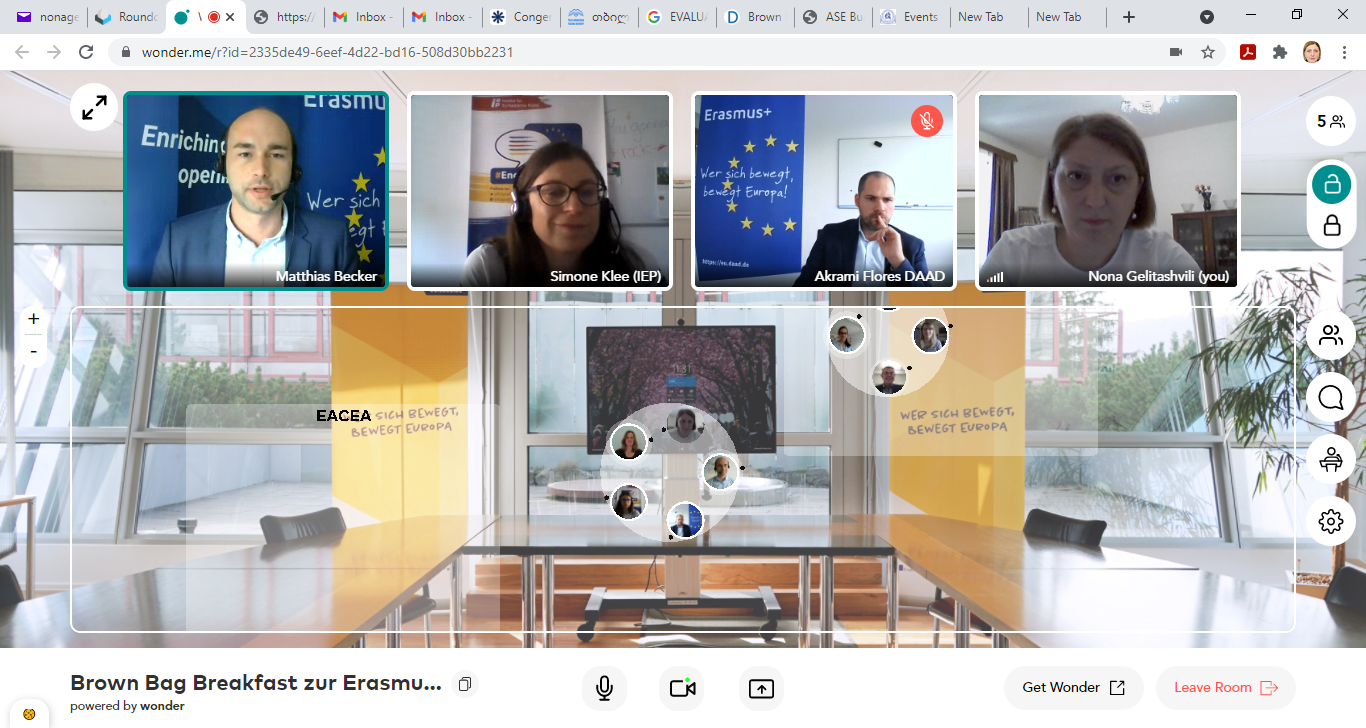Click muted microphone badge on Akrami Flores tile
This screenshot has height=728, width=1366.
pos(927,121)
